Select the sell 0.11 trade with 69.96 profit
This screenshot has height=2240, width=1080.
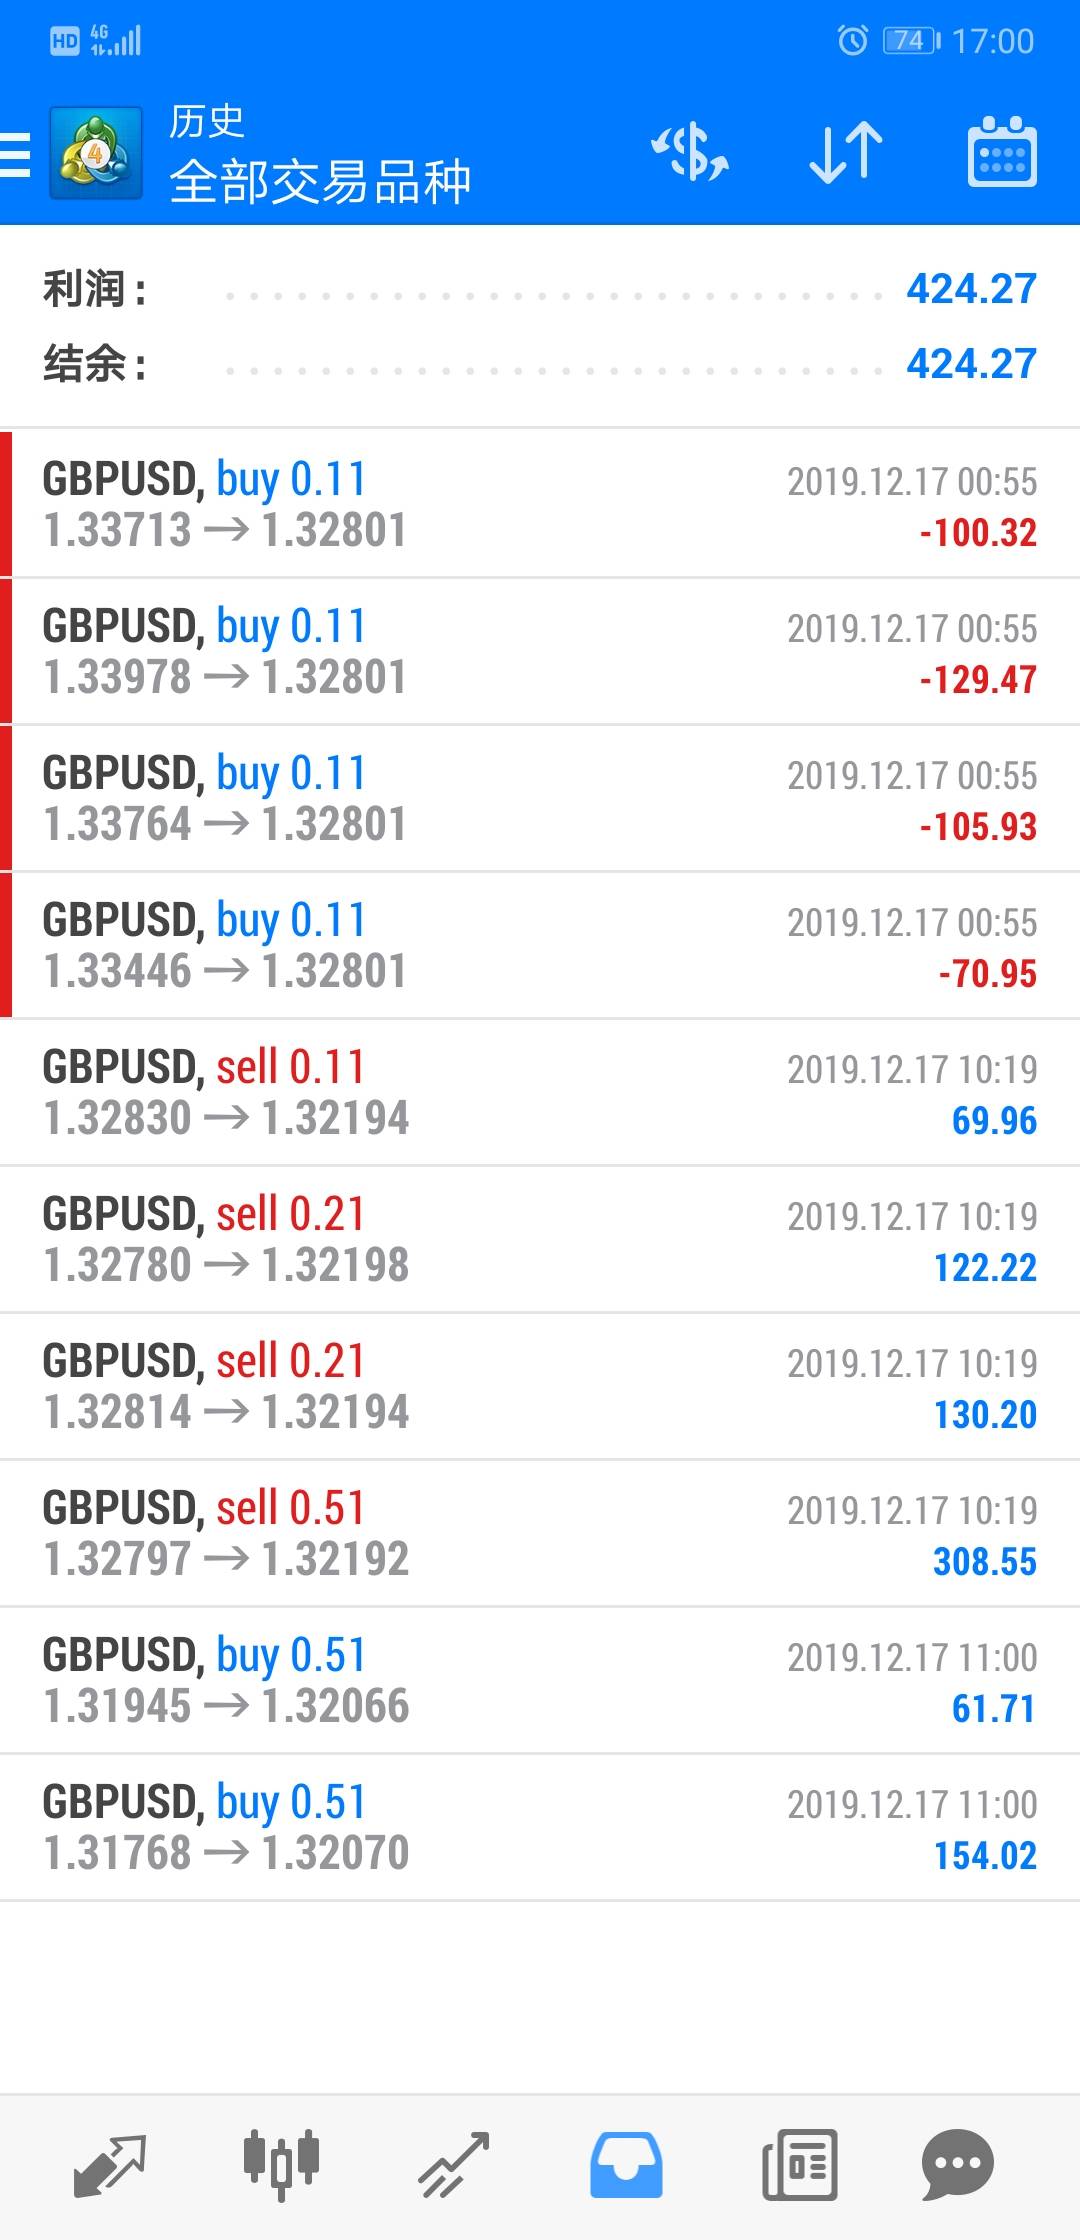pos(540,1093)
